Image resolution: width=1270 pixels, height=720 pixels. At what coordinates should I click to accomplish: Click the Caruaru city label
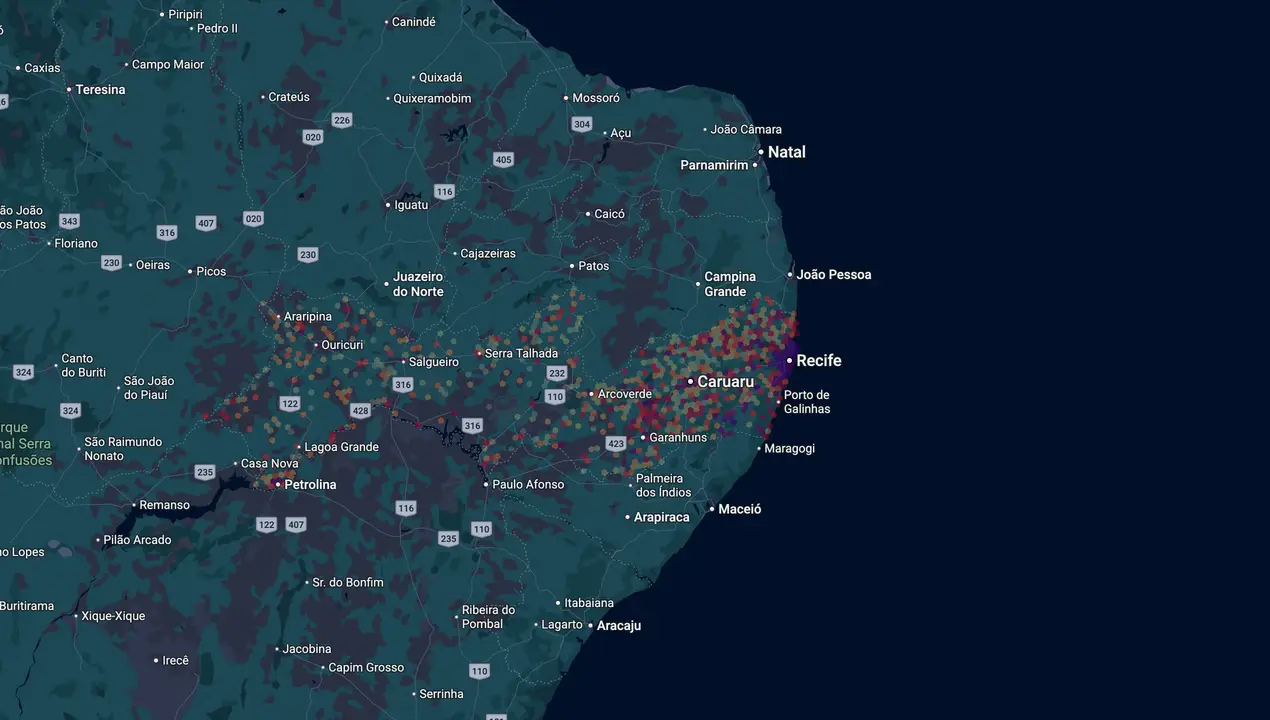click(x=726, y=382)
